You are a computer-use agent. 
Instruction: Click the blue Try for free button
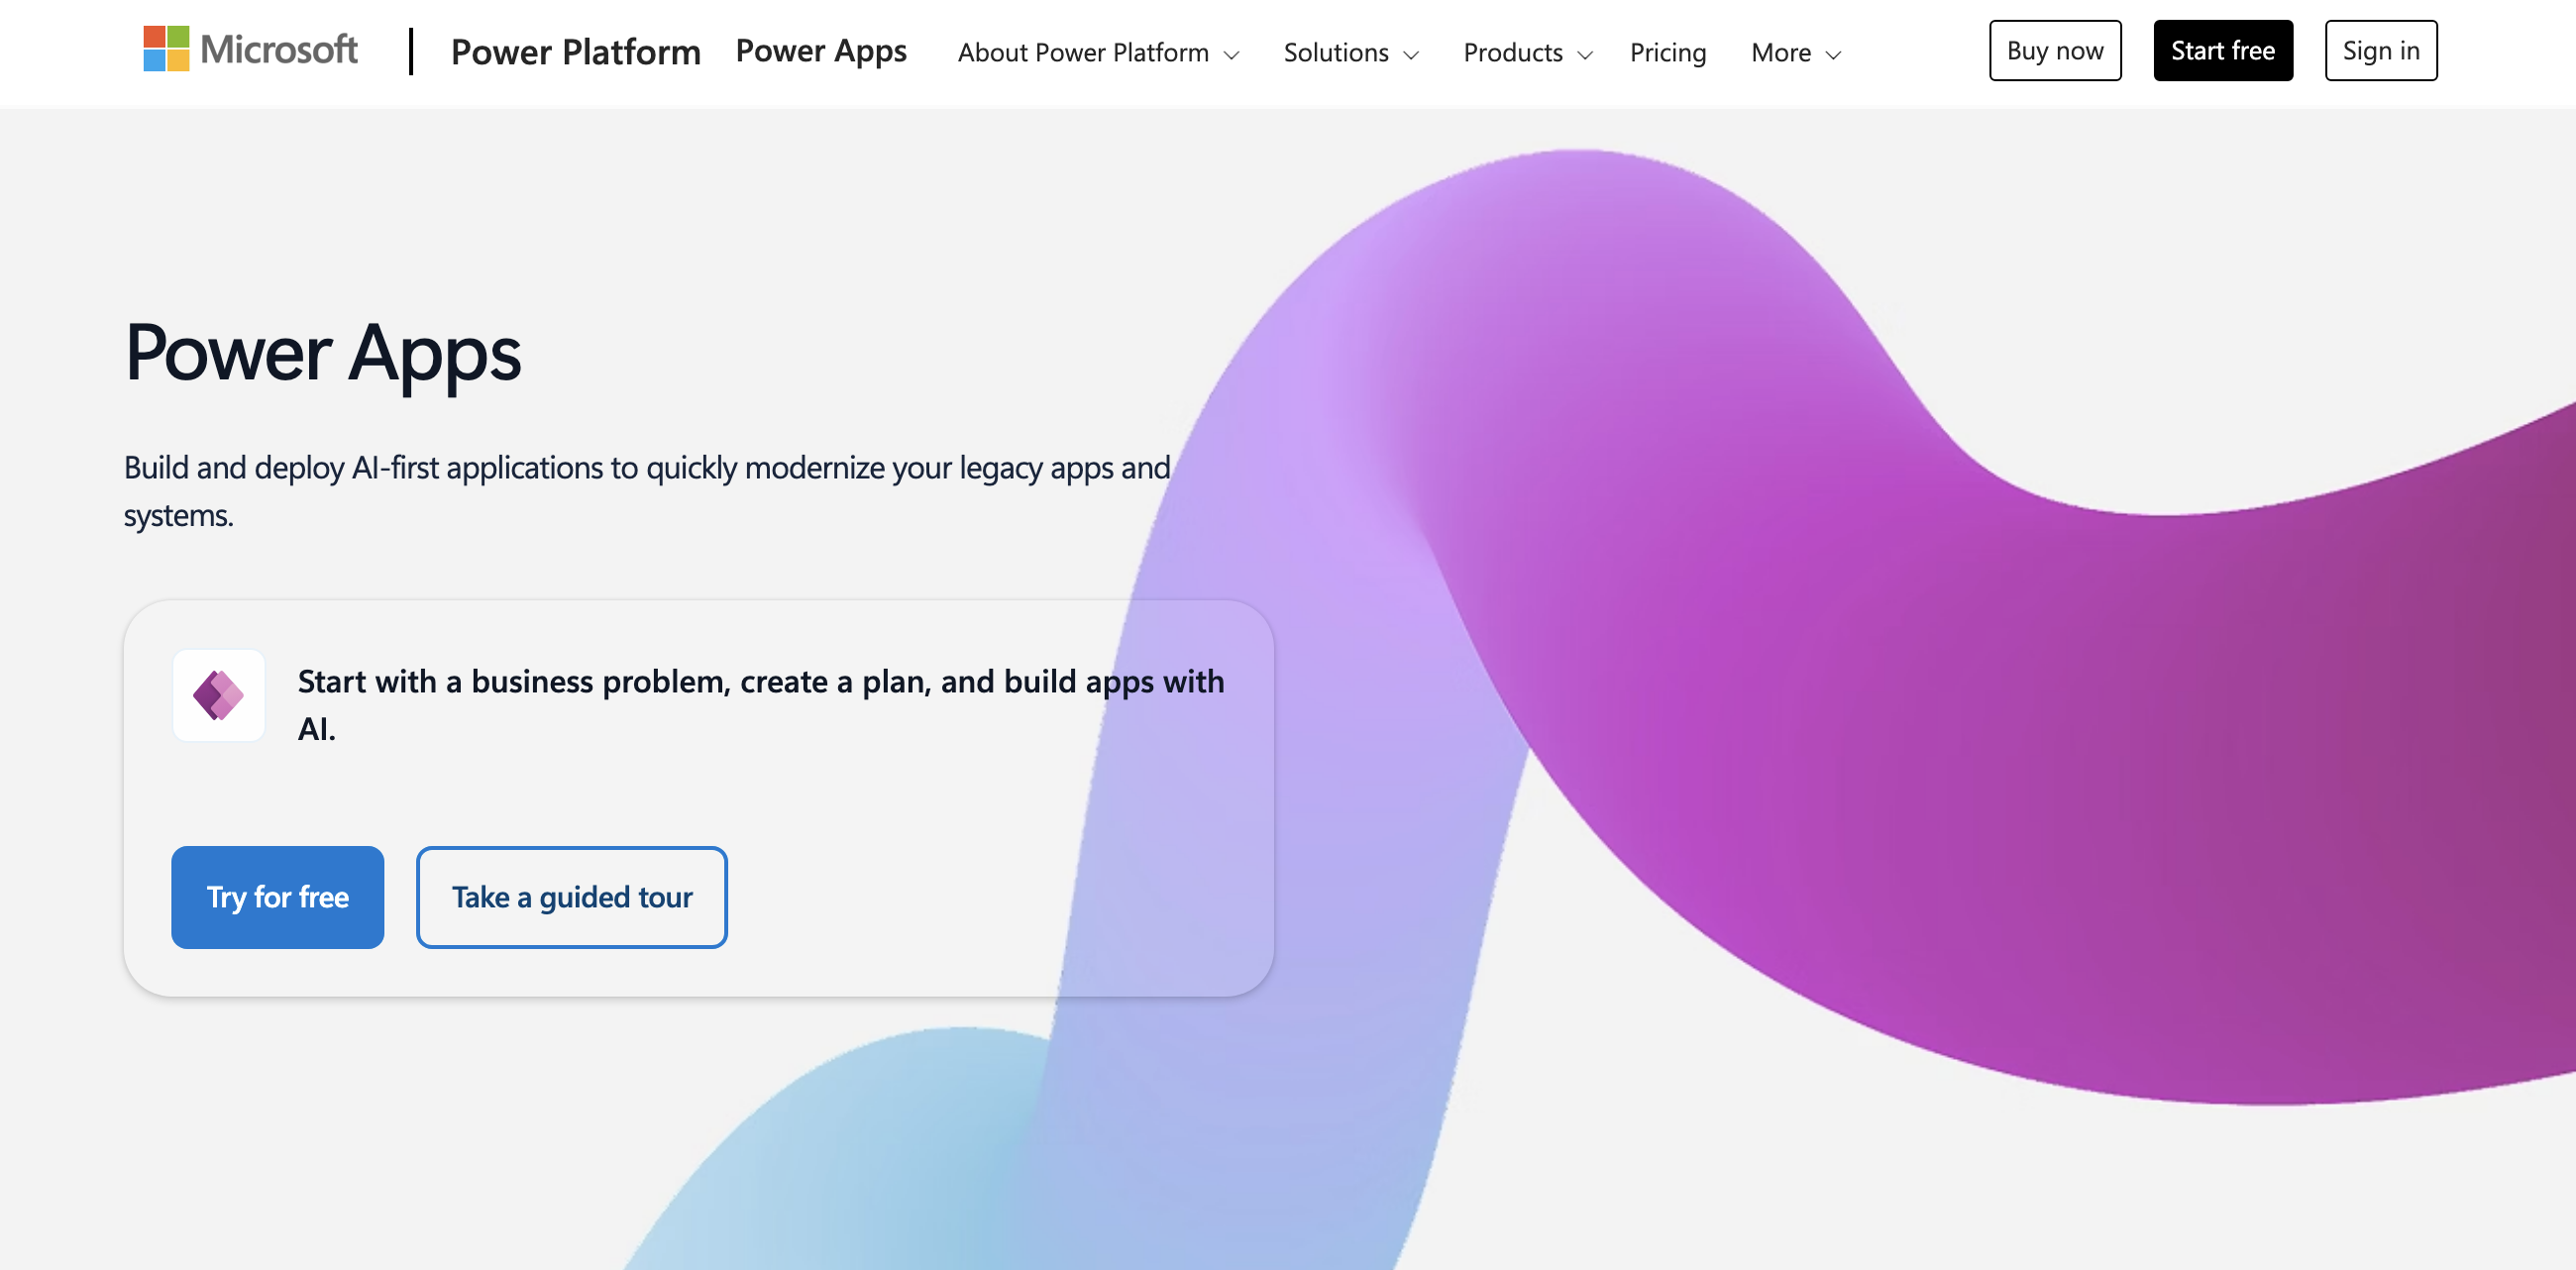click(x=277, y=897)
